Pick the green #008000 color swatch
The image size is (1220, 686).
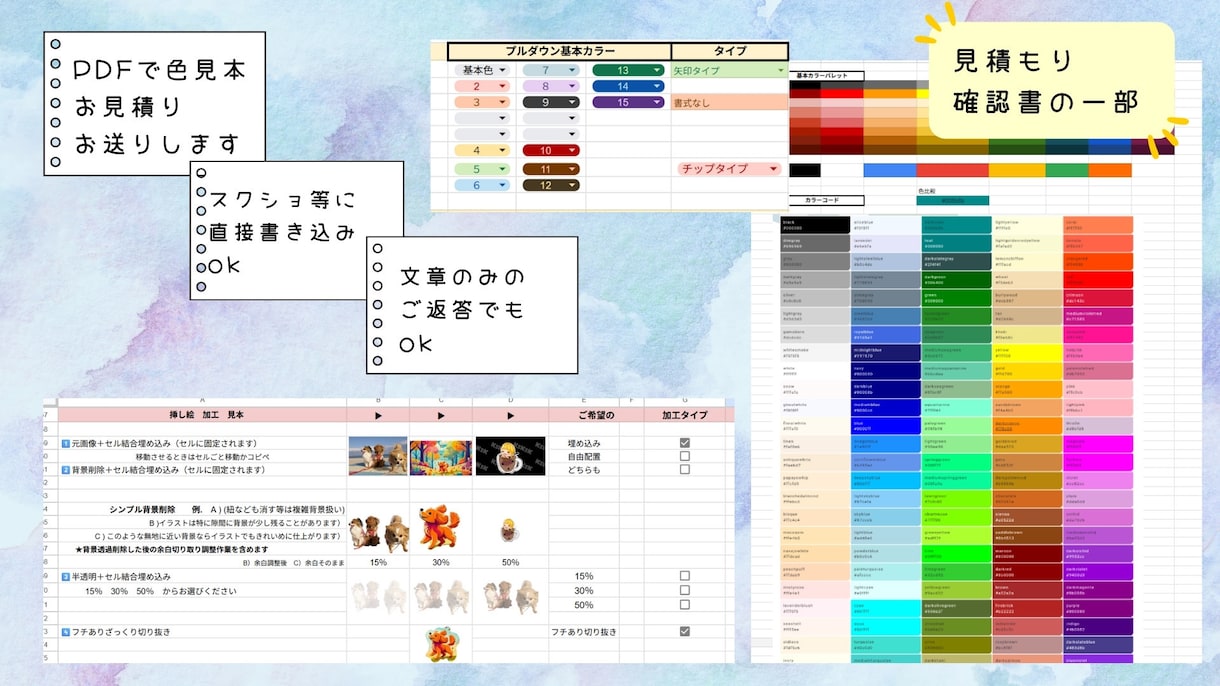pyautogui.click(x=956, y=298)
